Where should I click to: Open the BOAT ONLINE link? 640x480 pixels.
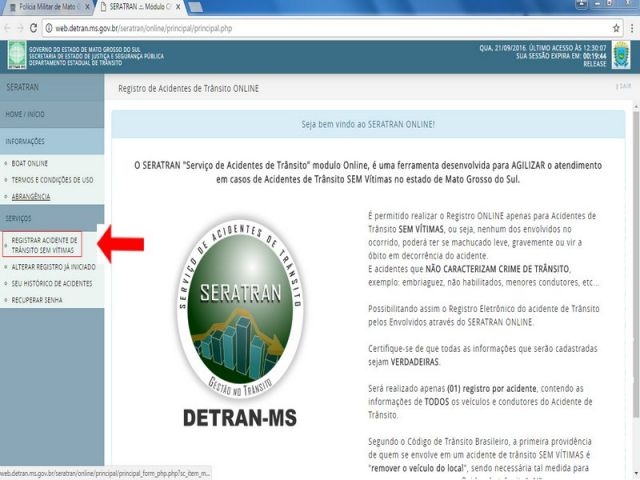[x=29, y=163]
